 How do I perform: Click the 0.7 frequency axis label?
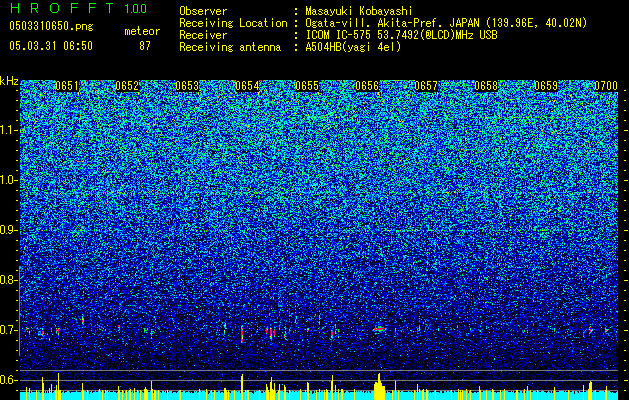click(x=8, y=330)
